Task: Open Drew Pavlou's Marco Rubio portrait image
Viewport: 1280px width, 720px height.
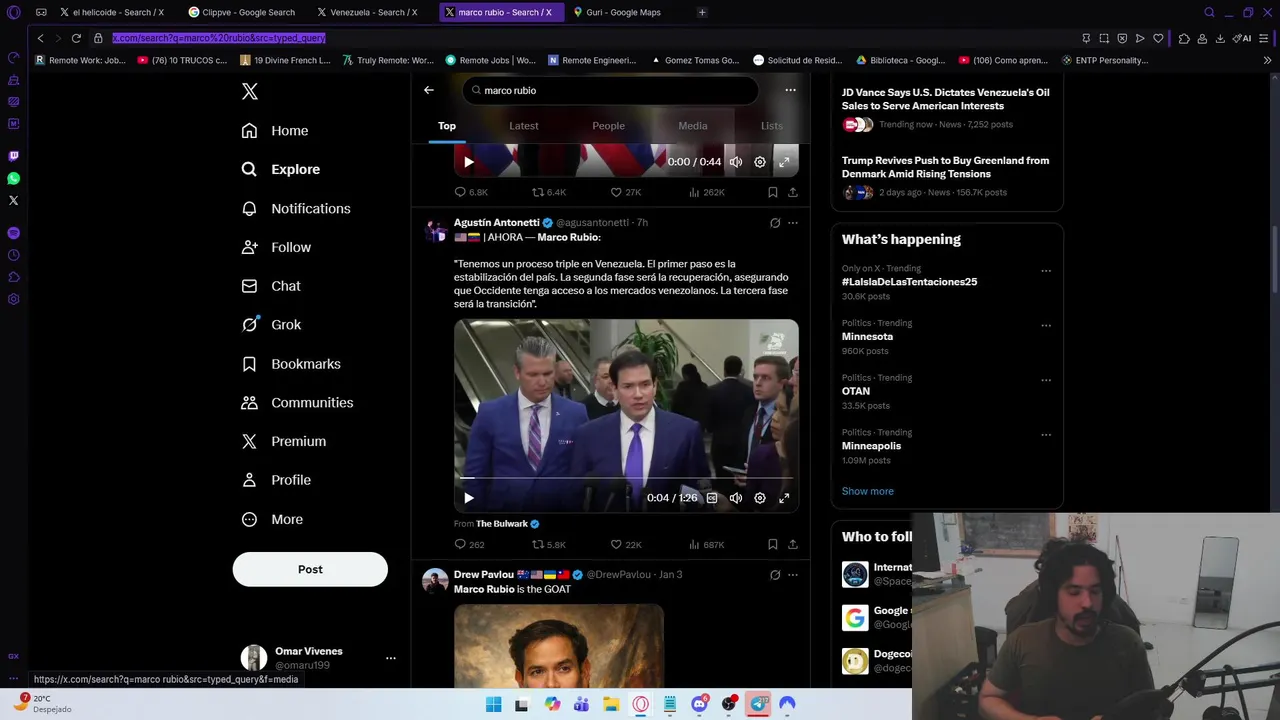Action: pos(559,646)
